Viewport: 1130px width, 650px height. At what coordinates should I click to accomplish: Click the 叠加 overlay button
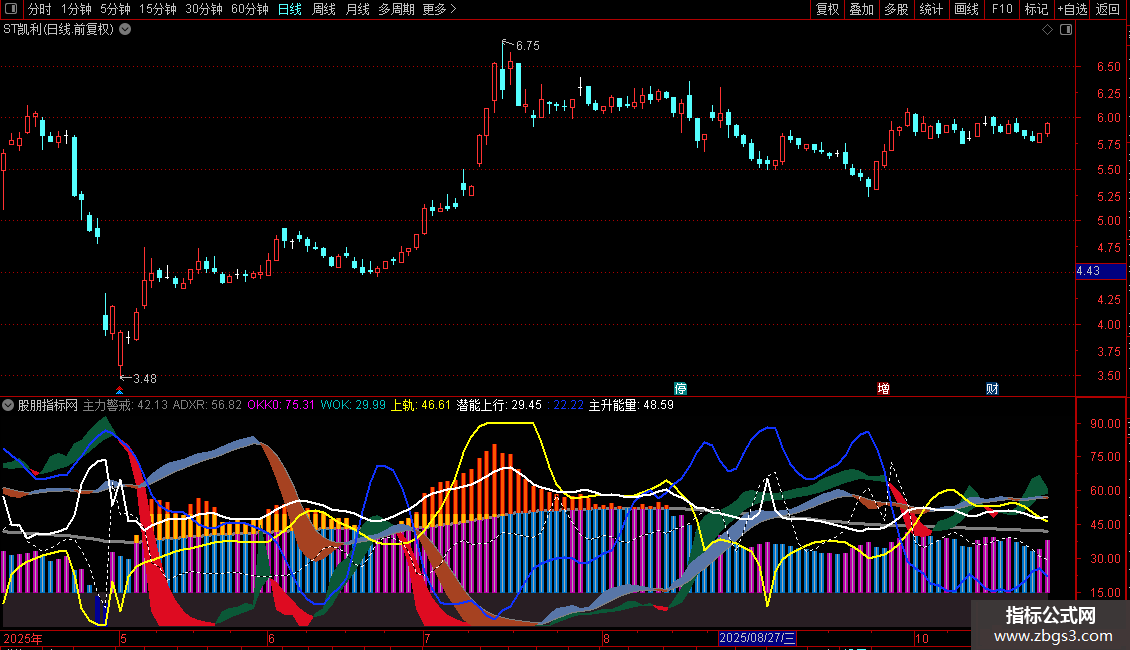point(861,9)
